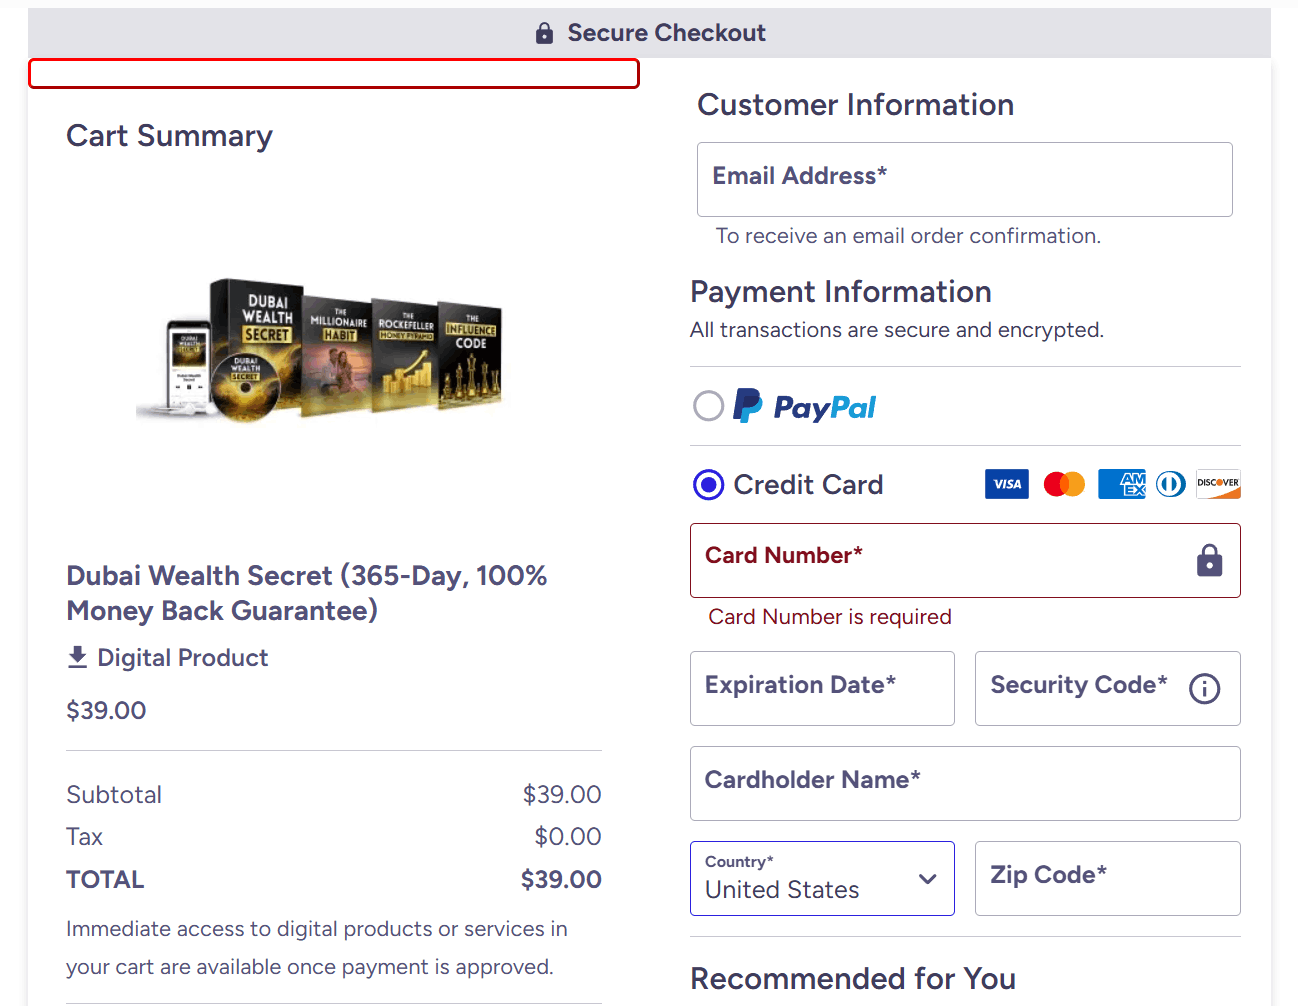Click the American Express logo
Image resolution: width=1298 pixels, height=1006 pixels.
[1121, 484]
